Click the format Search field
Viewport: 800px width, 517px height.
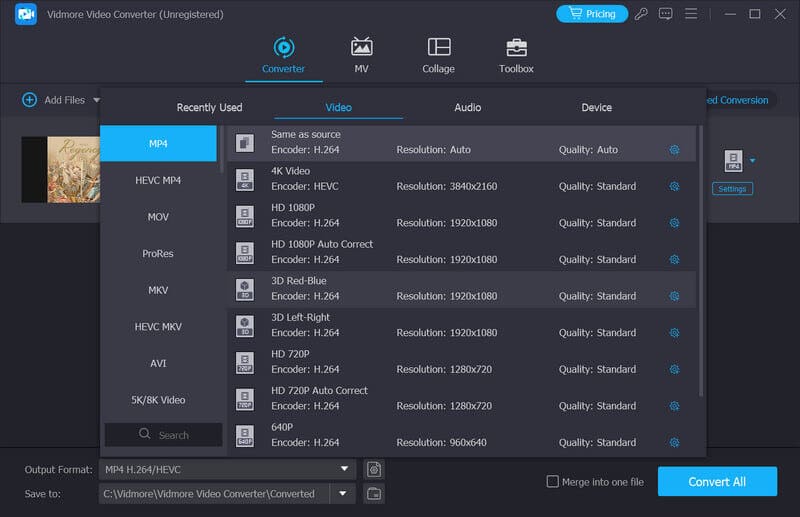click(164, 435)
